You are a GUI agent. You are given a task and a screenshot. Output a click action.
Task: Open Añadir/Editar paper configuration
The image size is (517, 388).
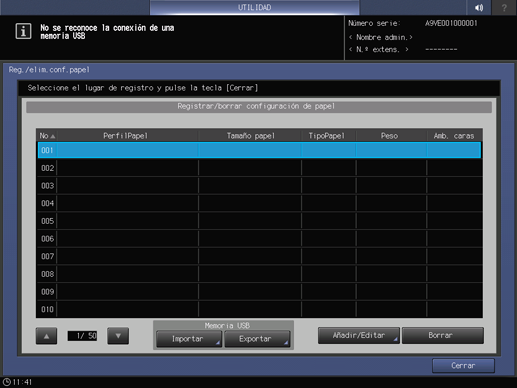point(359,335)
